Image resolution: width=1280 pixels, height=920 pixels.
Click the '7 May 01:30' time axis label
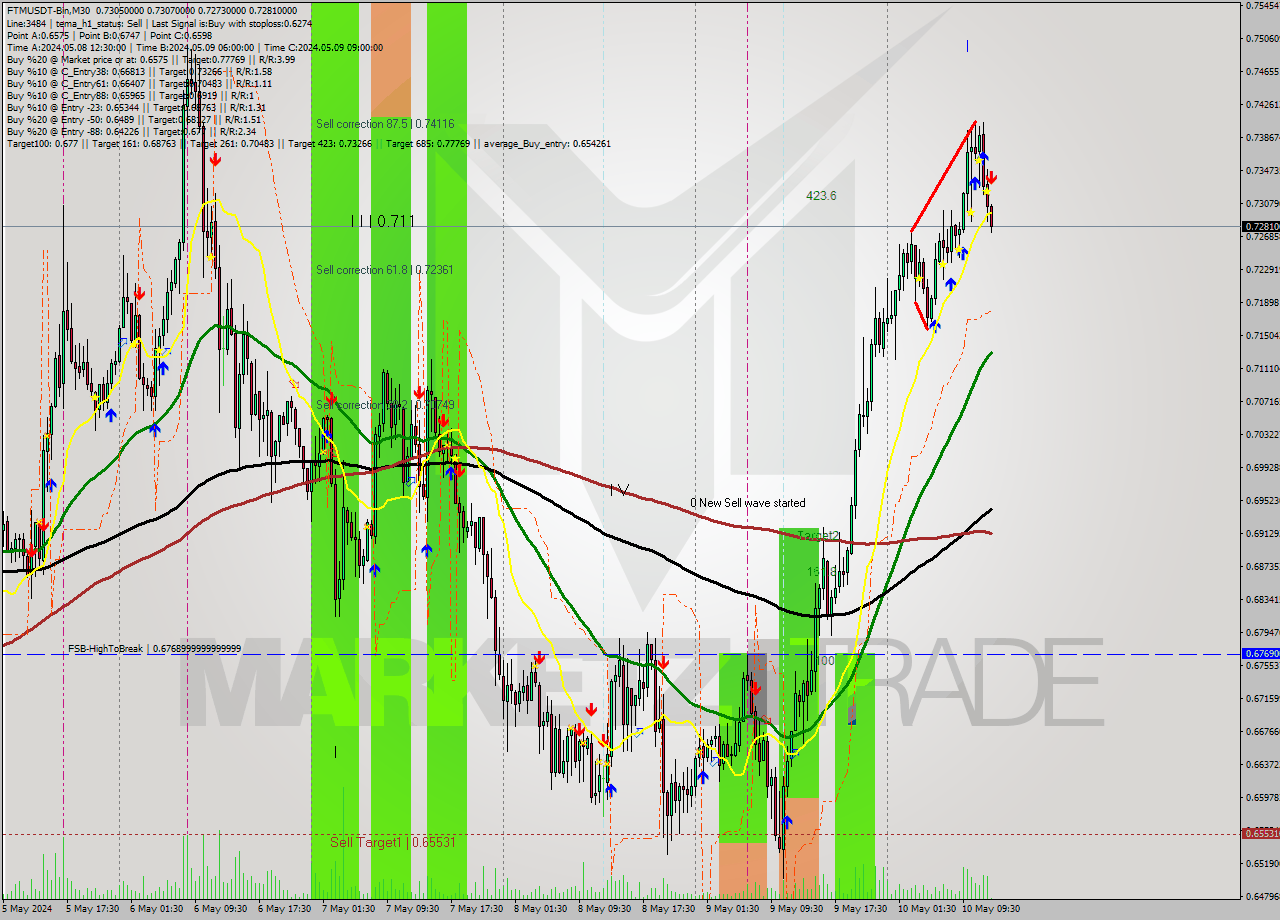point(349,909)
